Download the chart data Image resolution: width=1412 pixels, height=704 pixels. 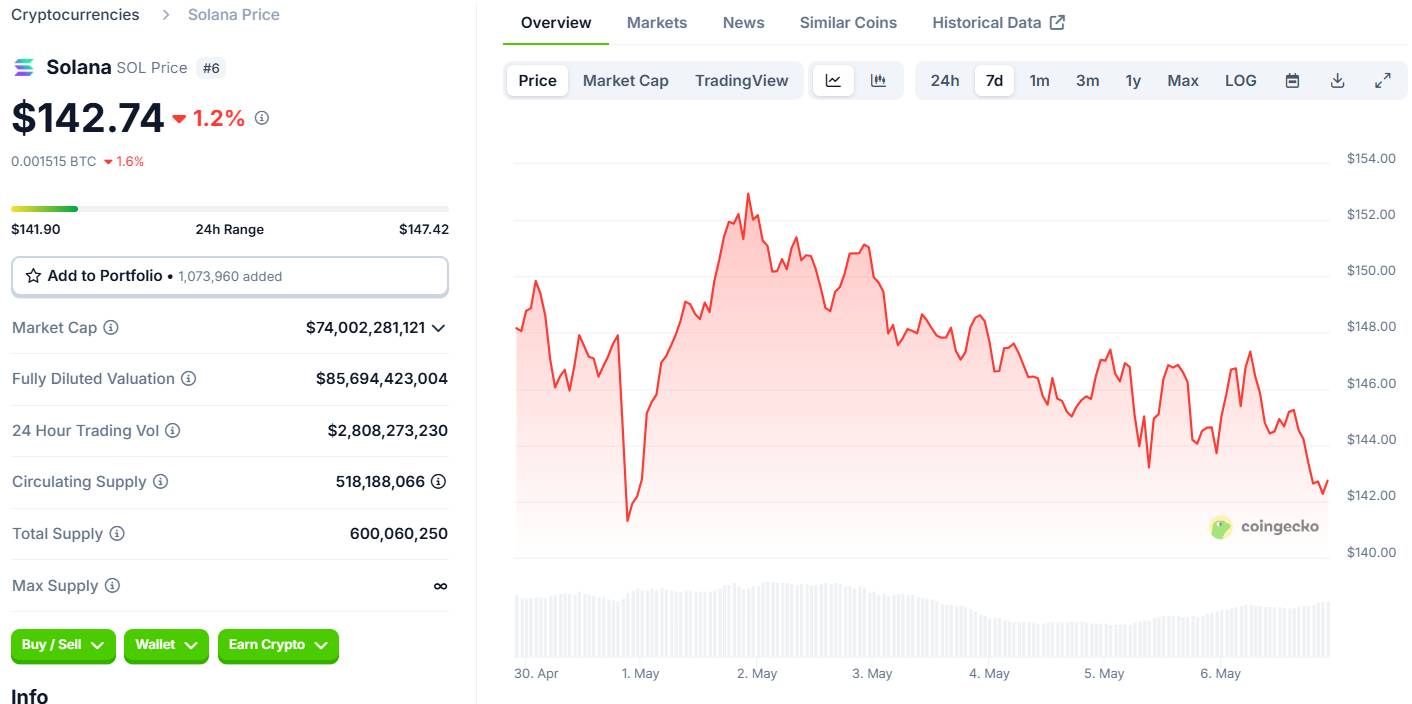(1337, 81)
